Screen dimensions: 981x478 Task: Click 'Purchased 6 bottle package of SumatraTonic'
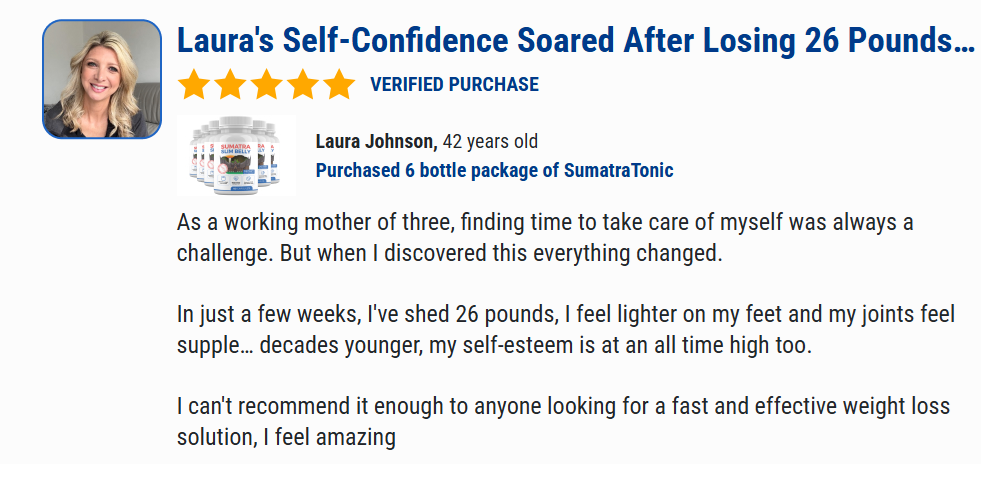[x=494, y=170]
